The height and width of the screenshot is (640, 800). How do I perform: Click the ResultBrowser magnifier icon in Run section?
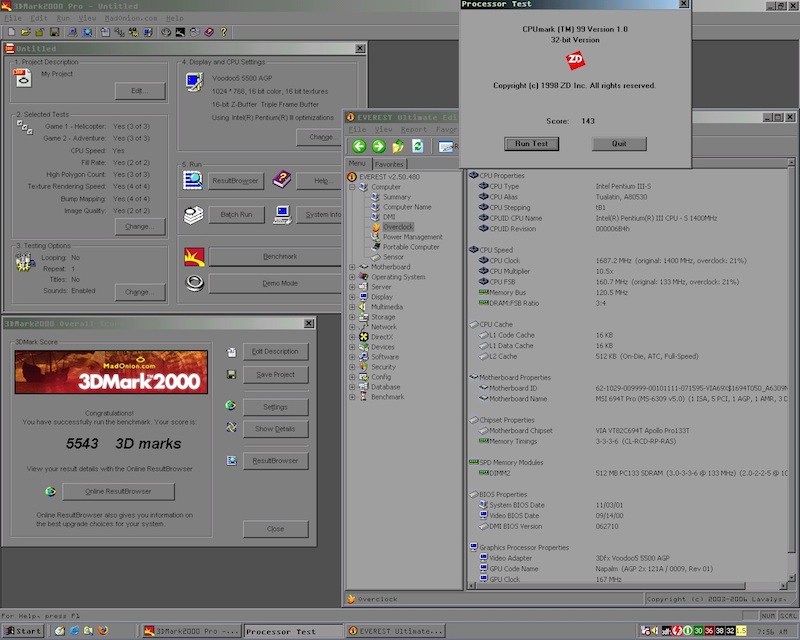pyautogui.click(x=193, y=180)
